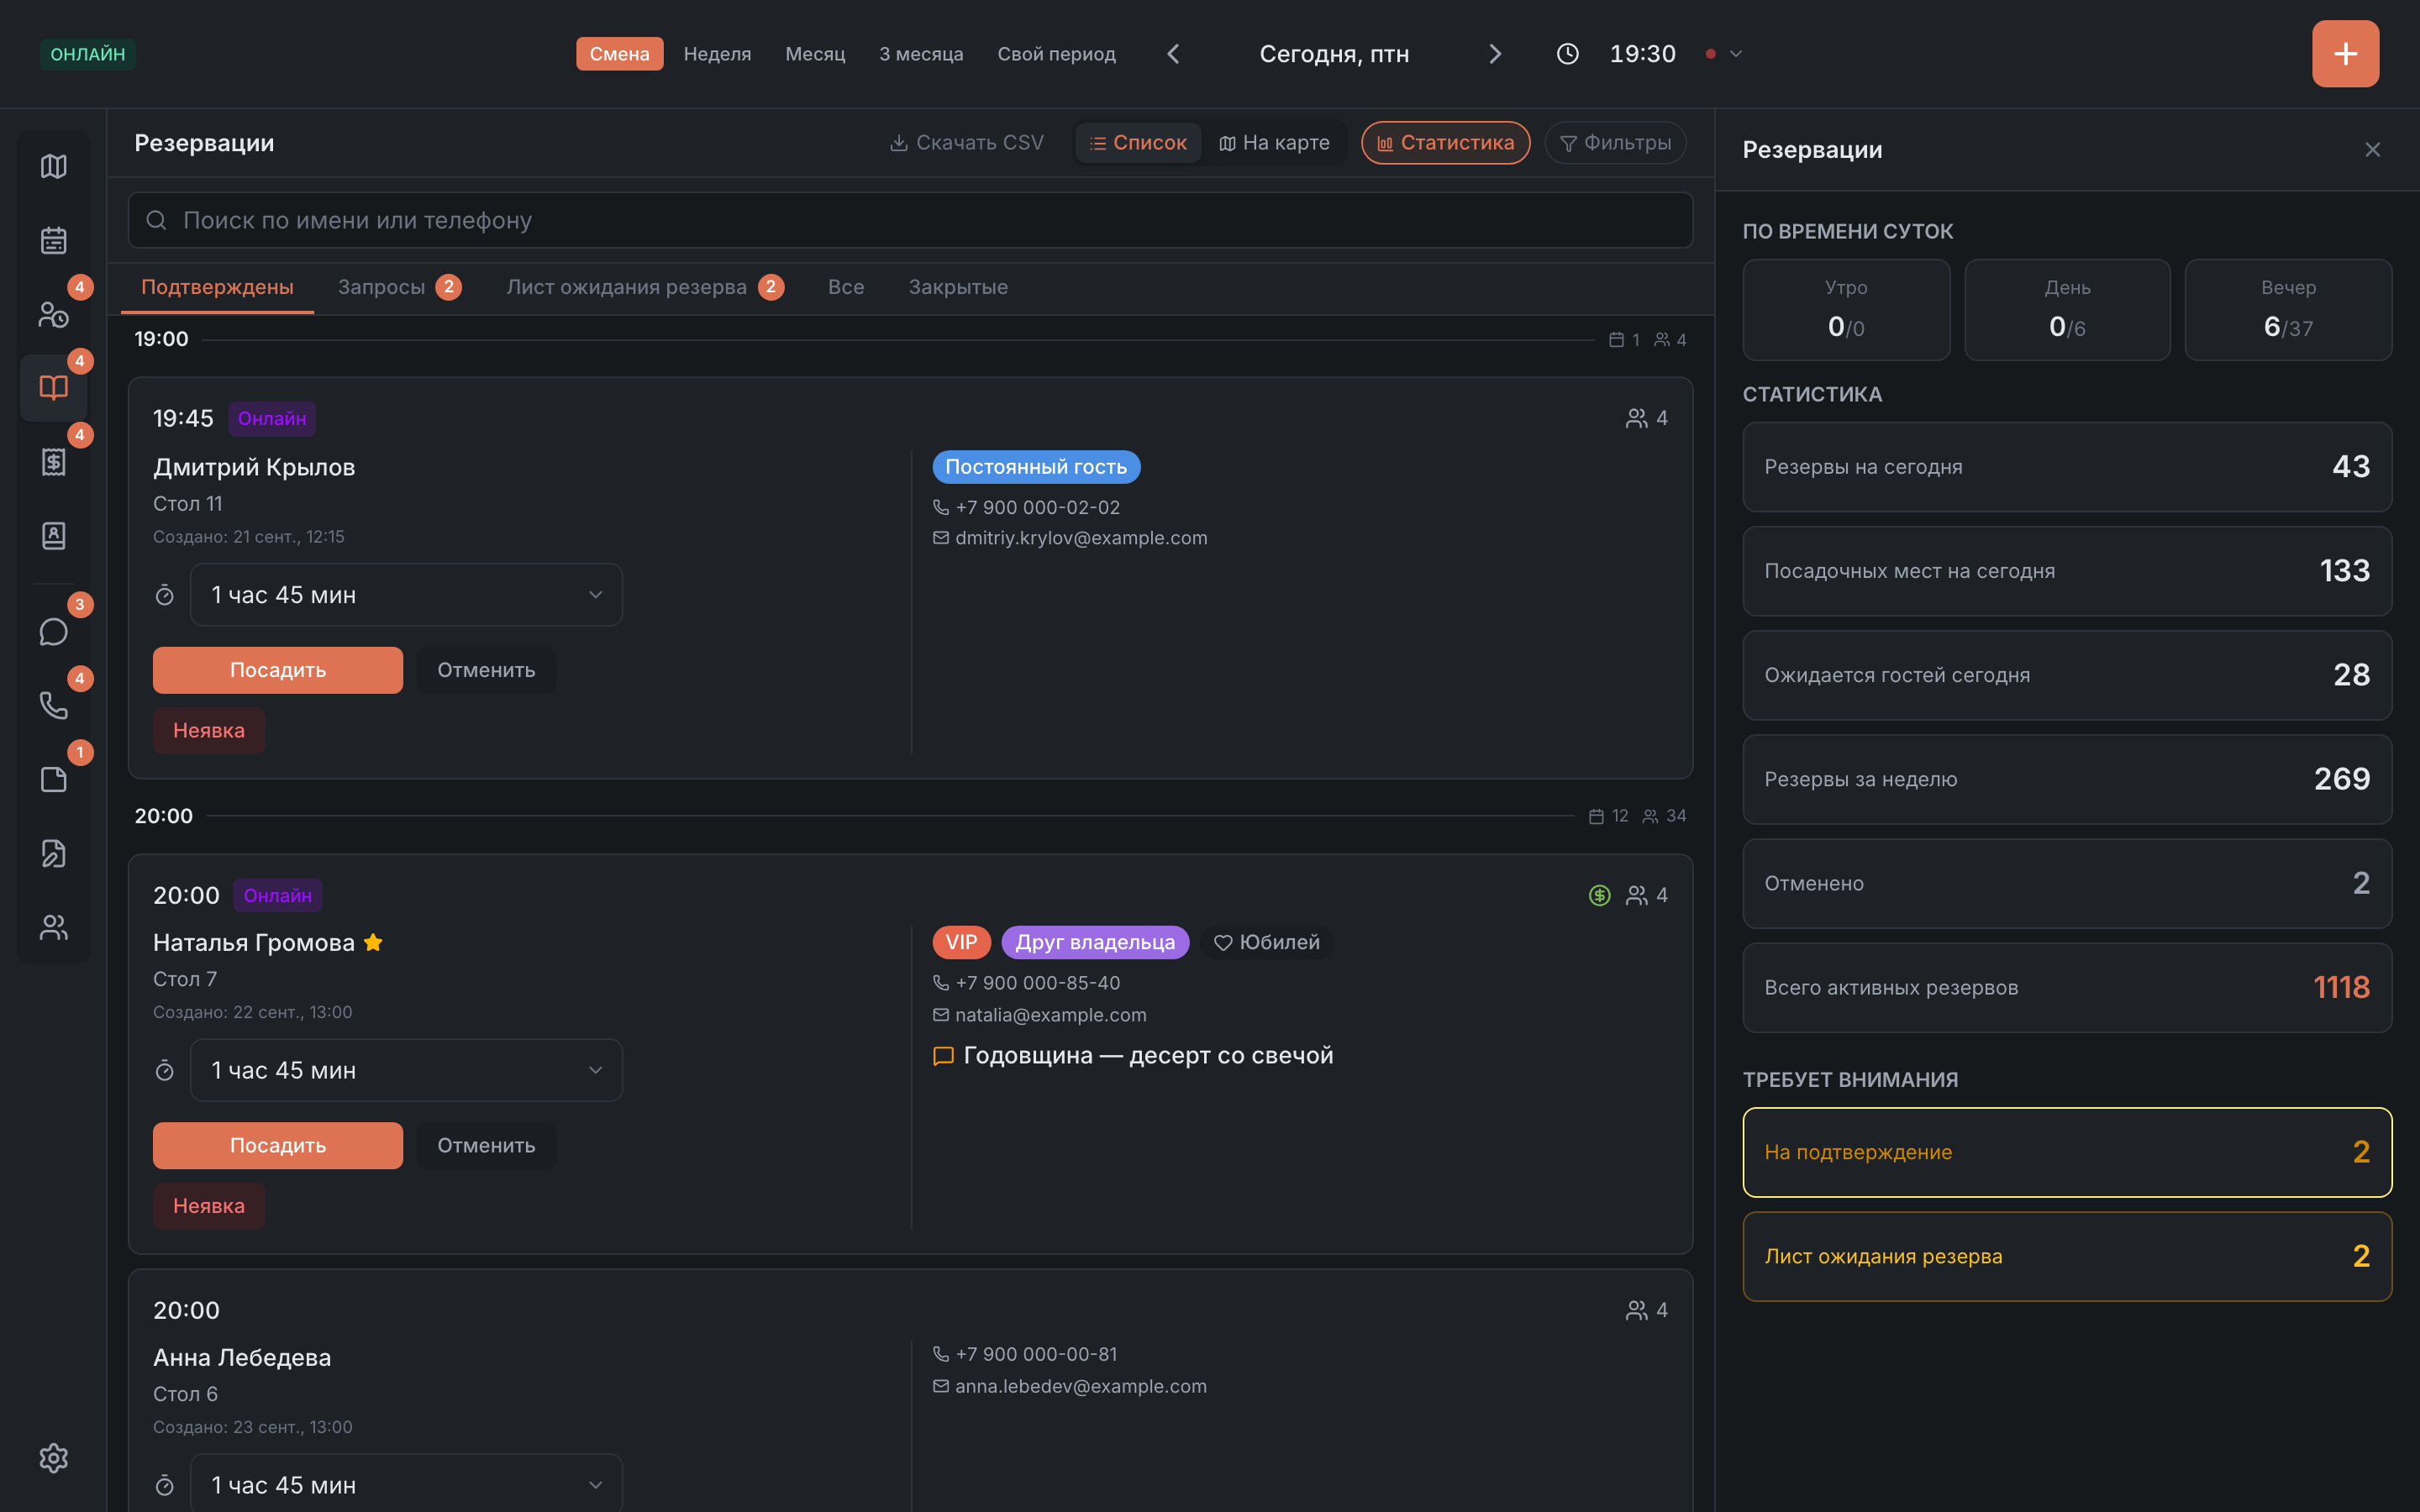Open the calendar schedule sidebar icon
Viewport: 2420px width, 1512px height.
click(53, 240)
